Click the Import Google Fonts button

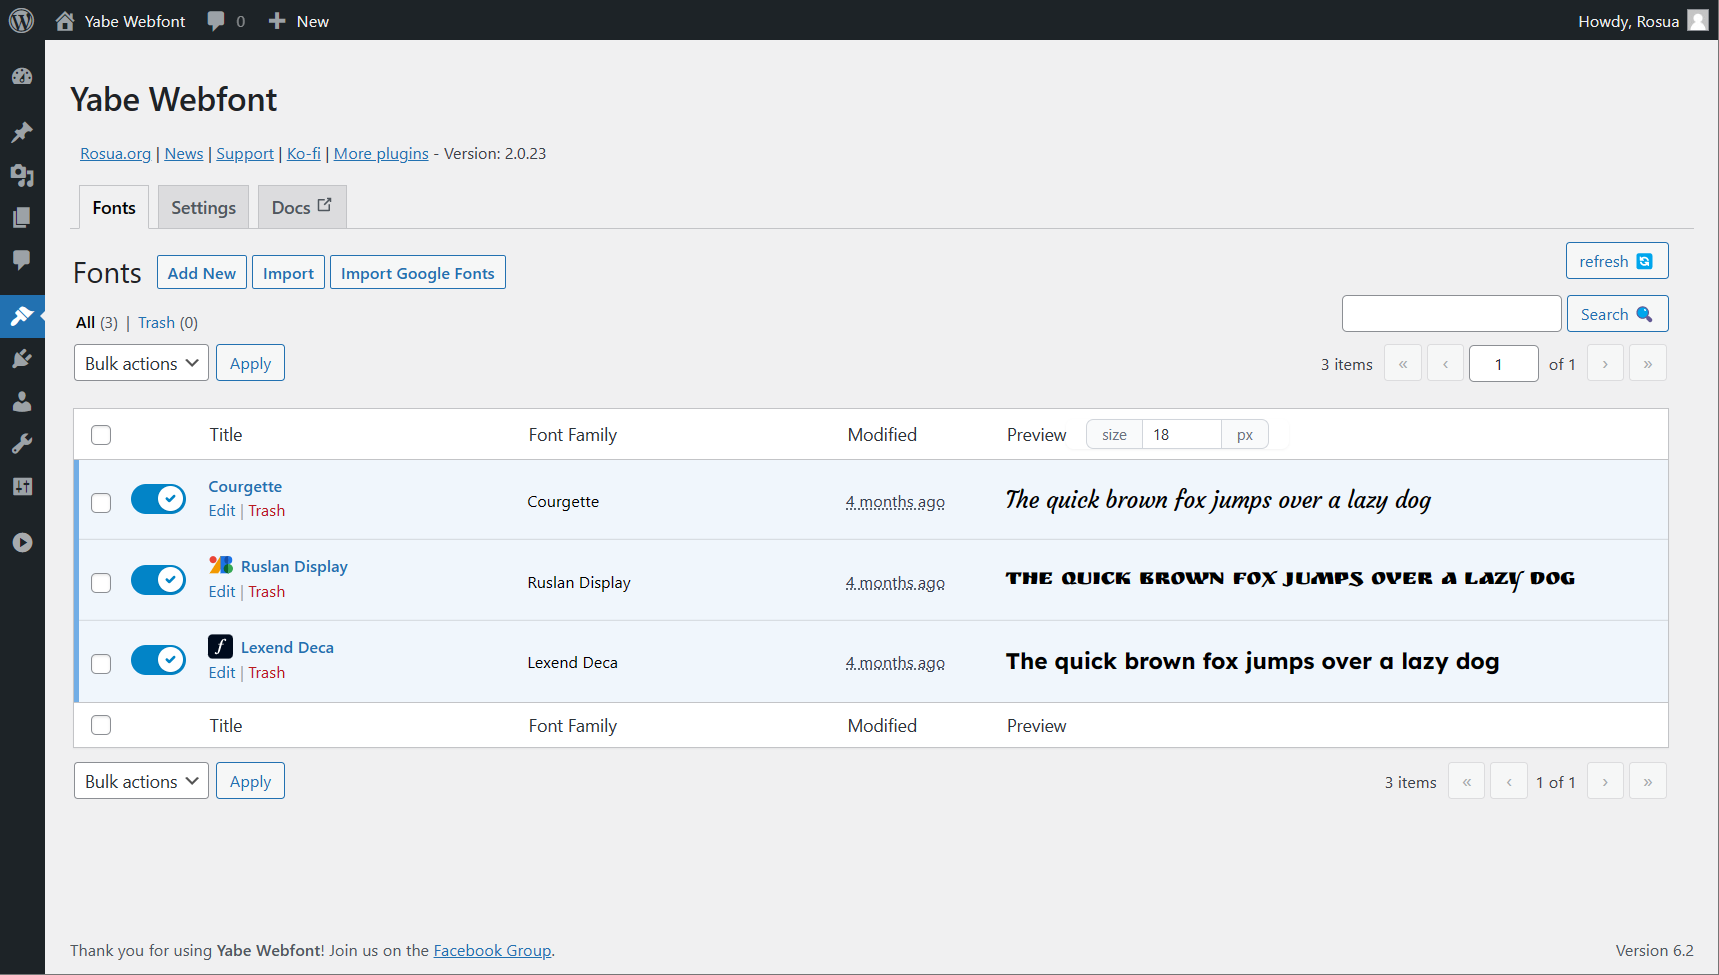418,272
